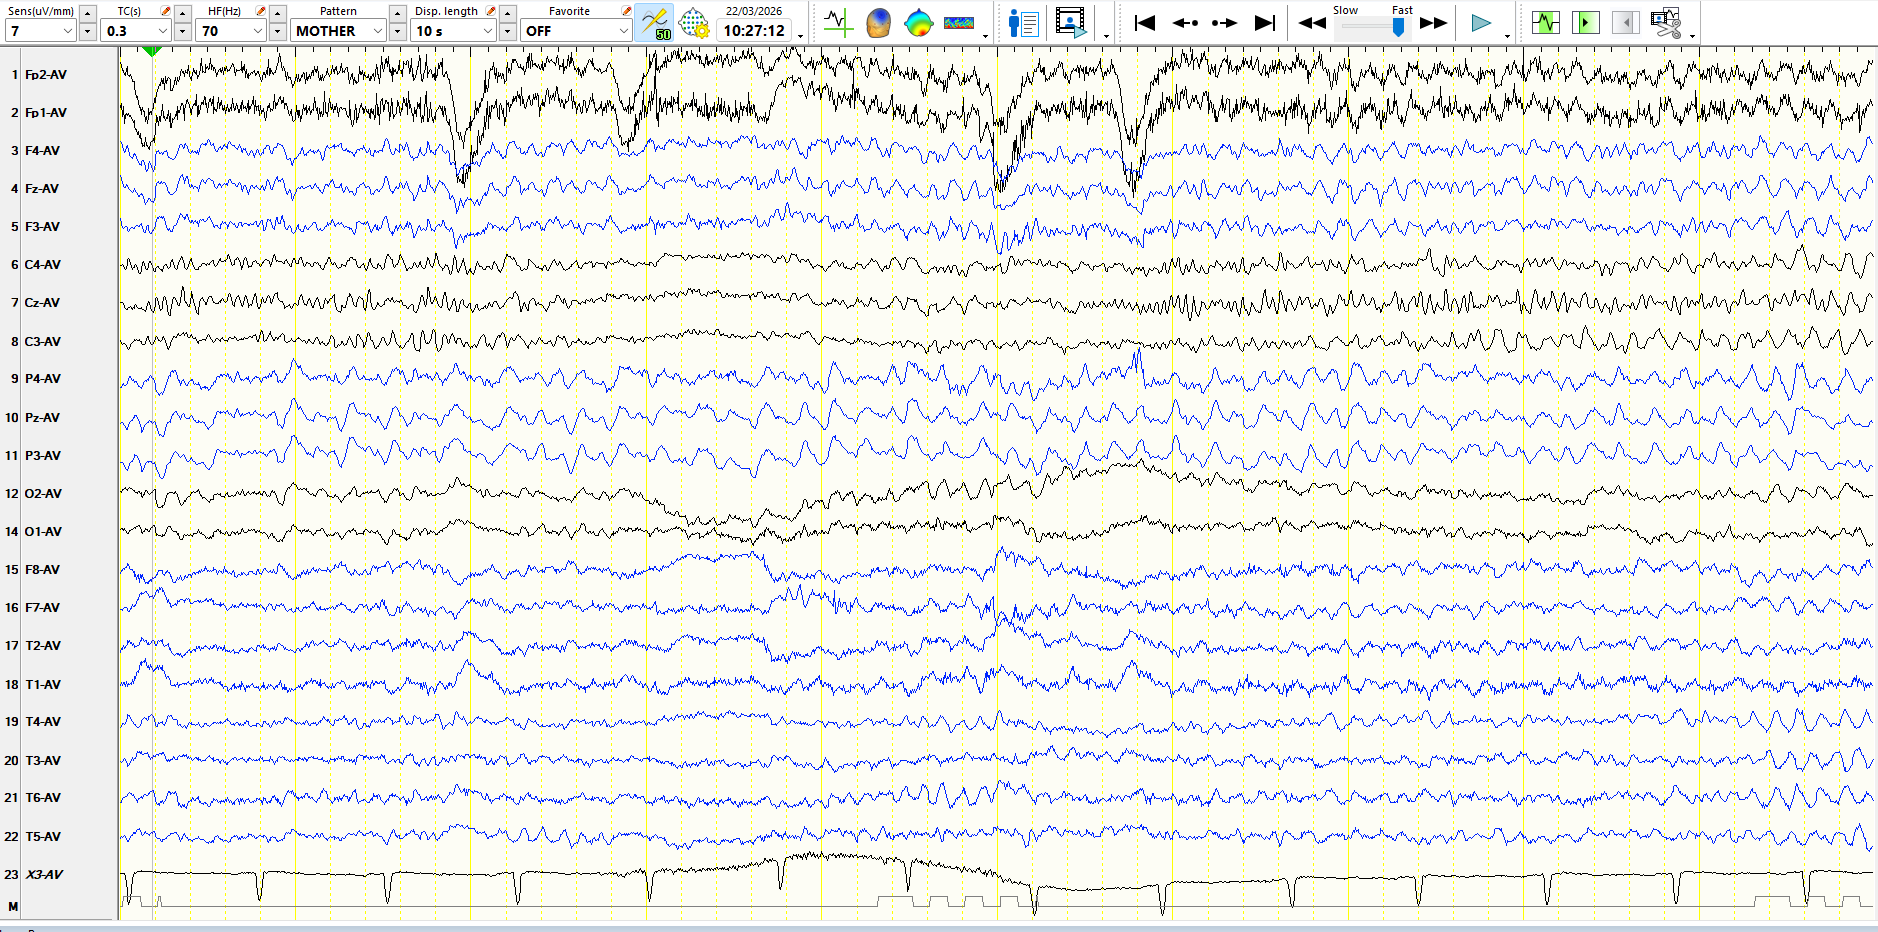This screenshot has height=932, width=1878.
Task: Open the patient information panel icon
Action: [x=1024, y=23]
